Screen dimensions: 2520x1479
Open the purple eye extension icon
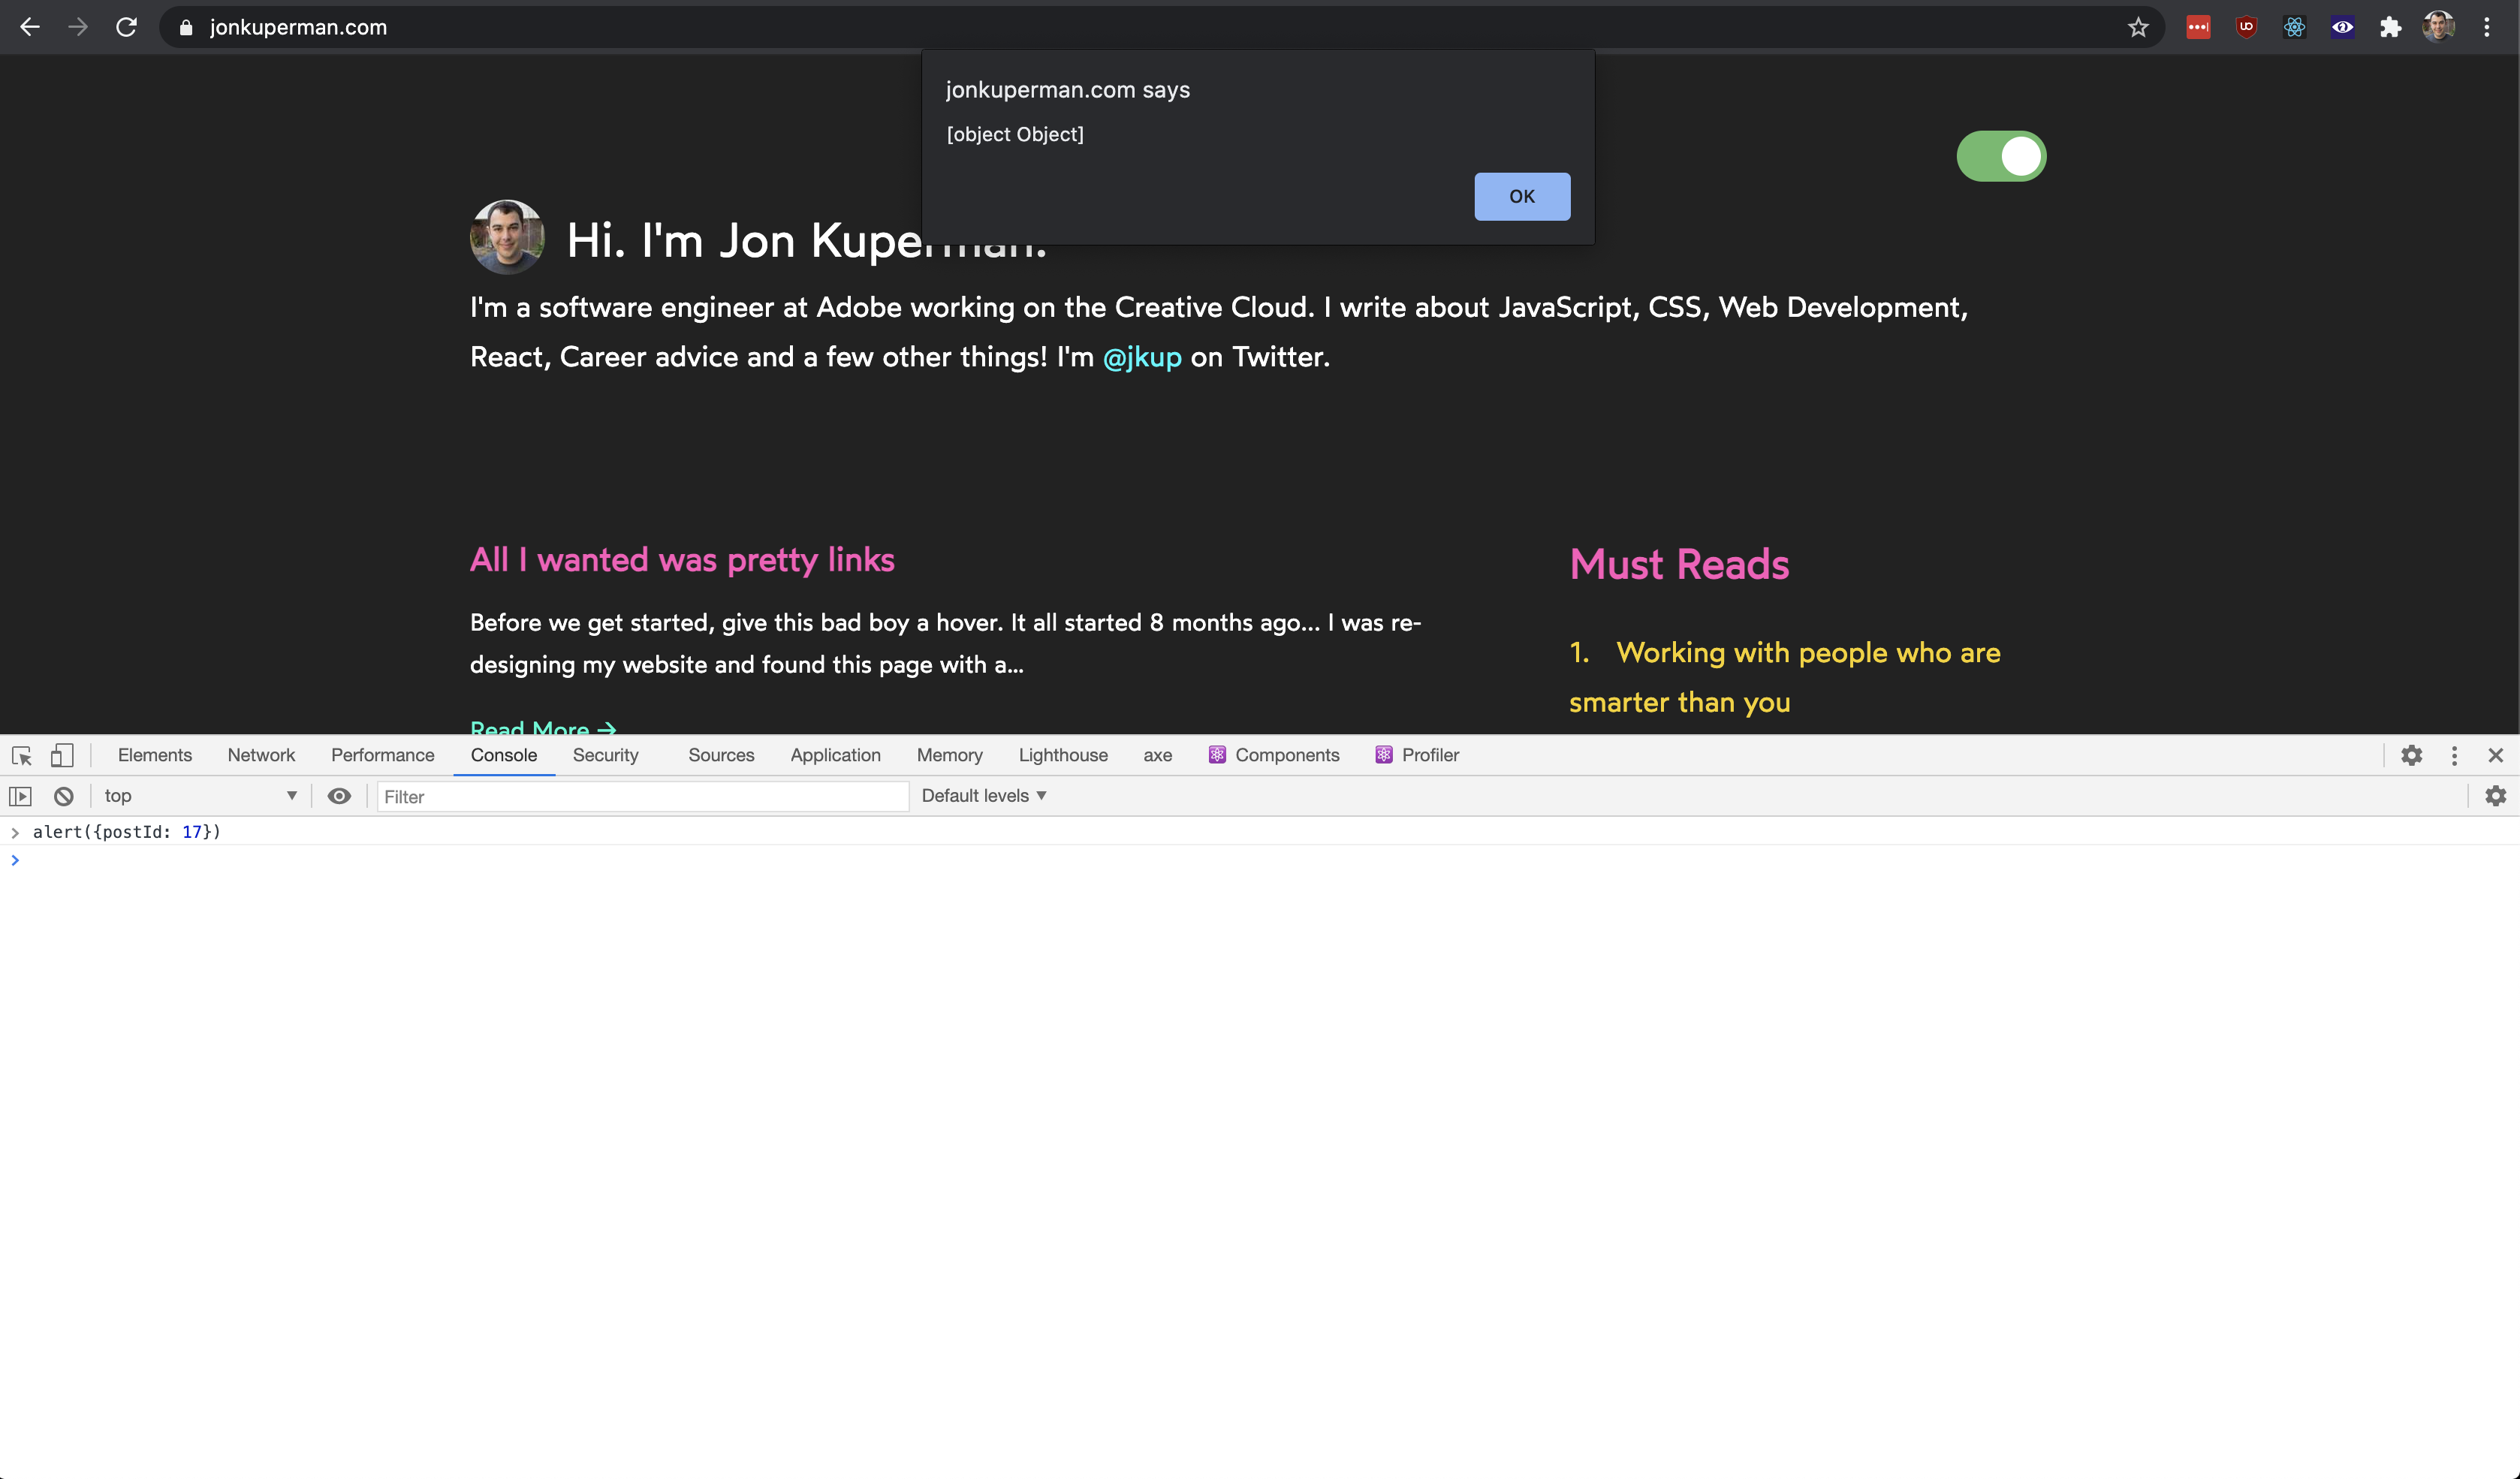pos(2342,27)
